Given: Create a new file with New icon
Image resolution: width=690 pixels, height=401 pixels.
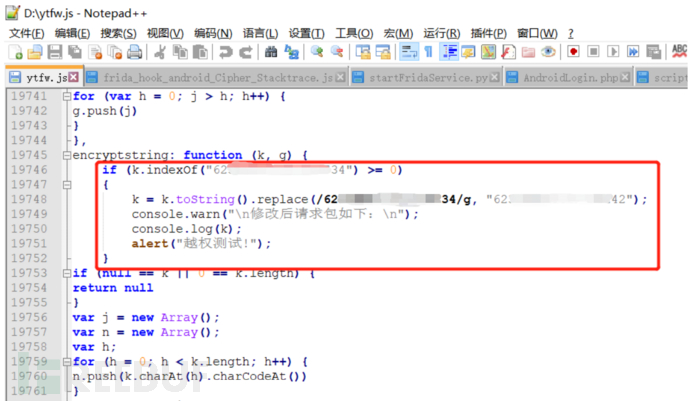Looking at the screenshot, I should point(15,52).
